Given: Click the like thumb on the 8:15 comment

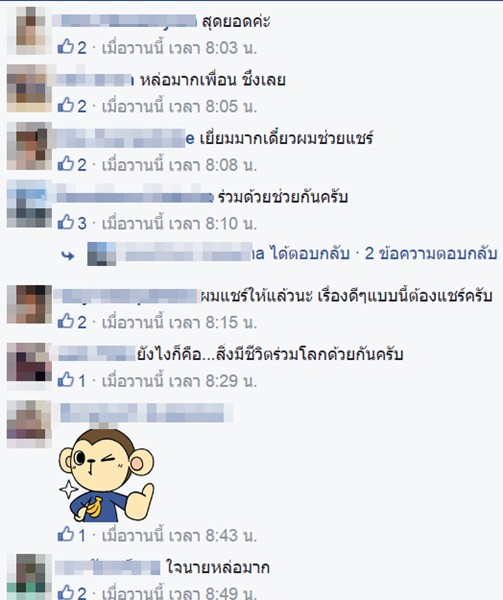Looking at the screenshot, I should tap(66, 321).
